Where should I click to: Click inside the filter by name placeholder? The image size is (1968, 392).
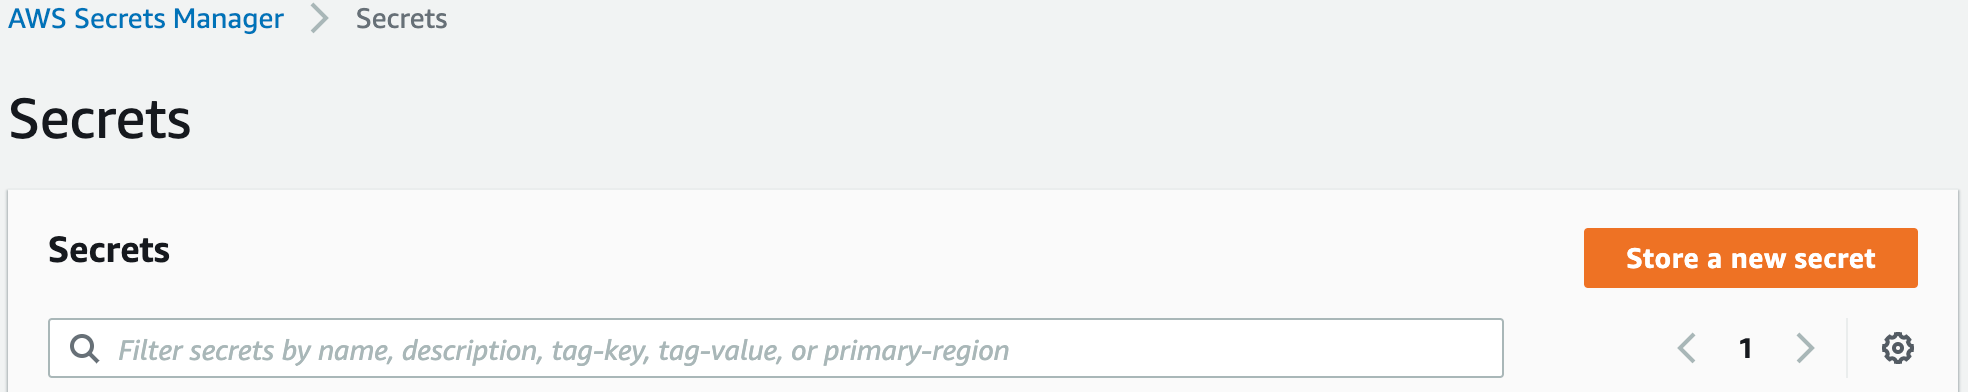pos(563,350)
